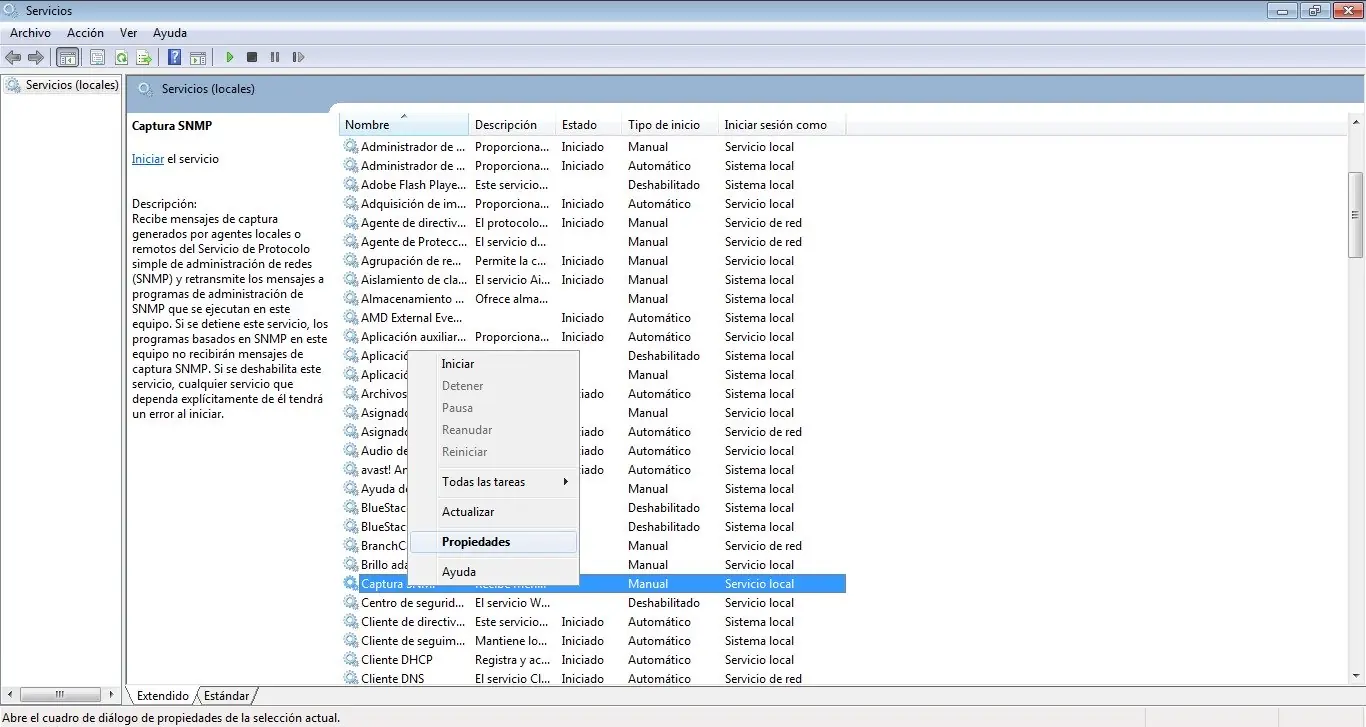Open the Ayuda menu in the menu bar

[x=170, y=33]
